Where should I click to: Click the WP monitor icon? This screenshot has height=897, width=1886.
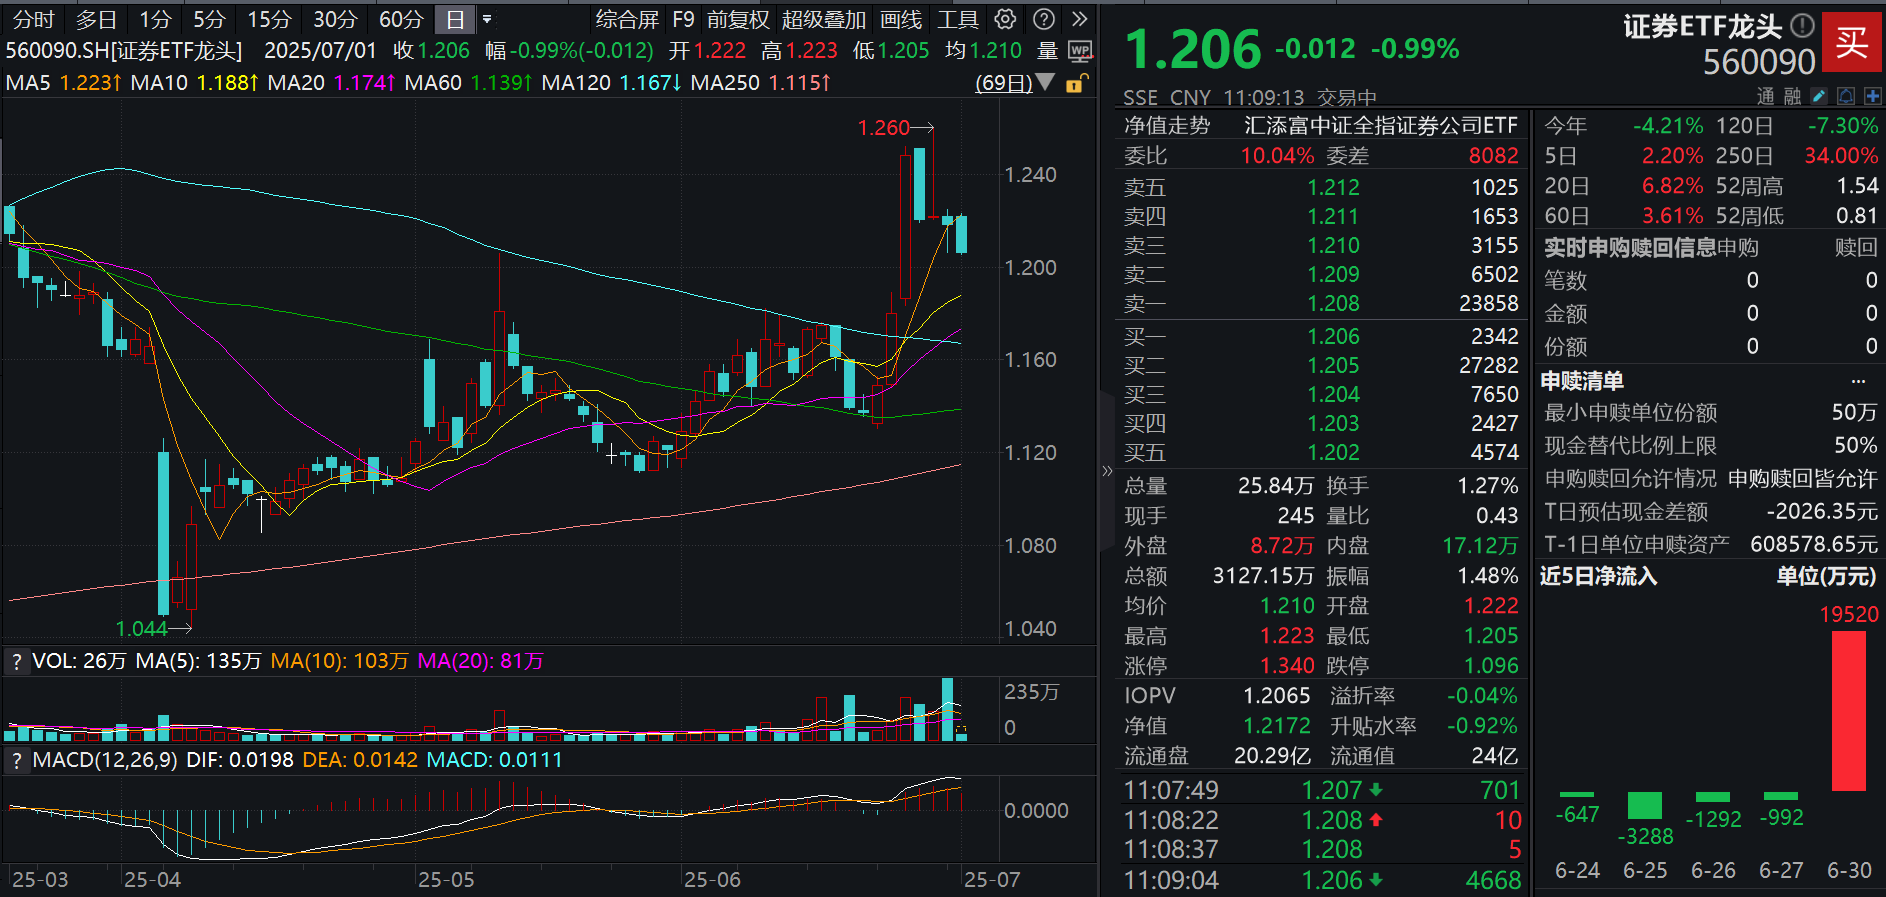[x=1080, y=51]
